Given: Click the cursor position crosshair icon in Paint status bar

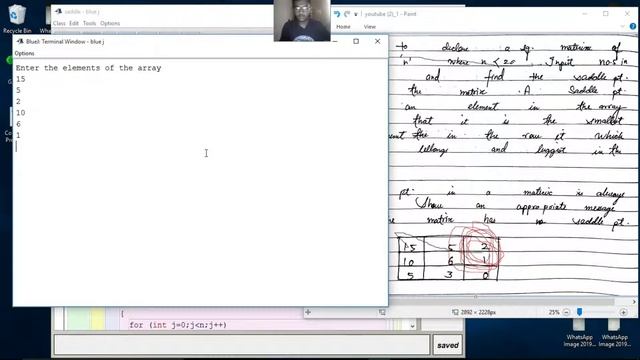Looking at the screenshot, I should (308, 312).
